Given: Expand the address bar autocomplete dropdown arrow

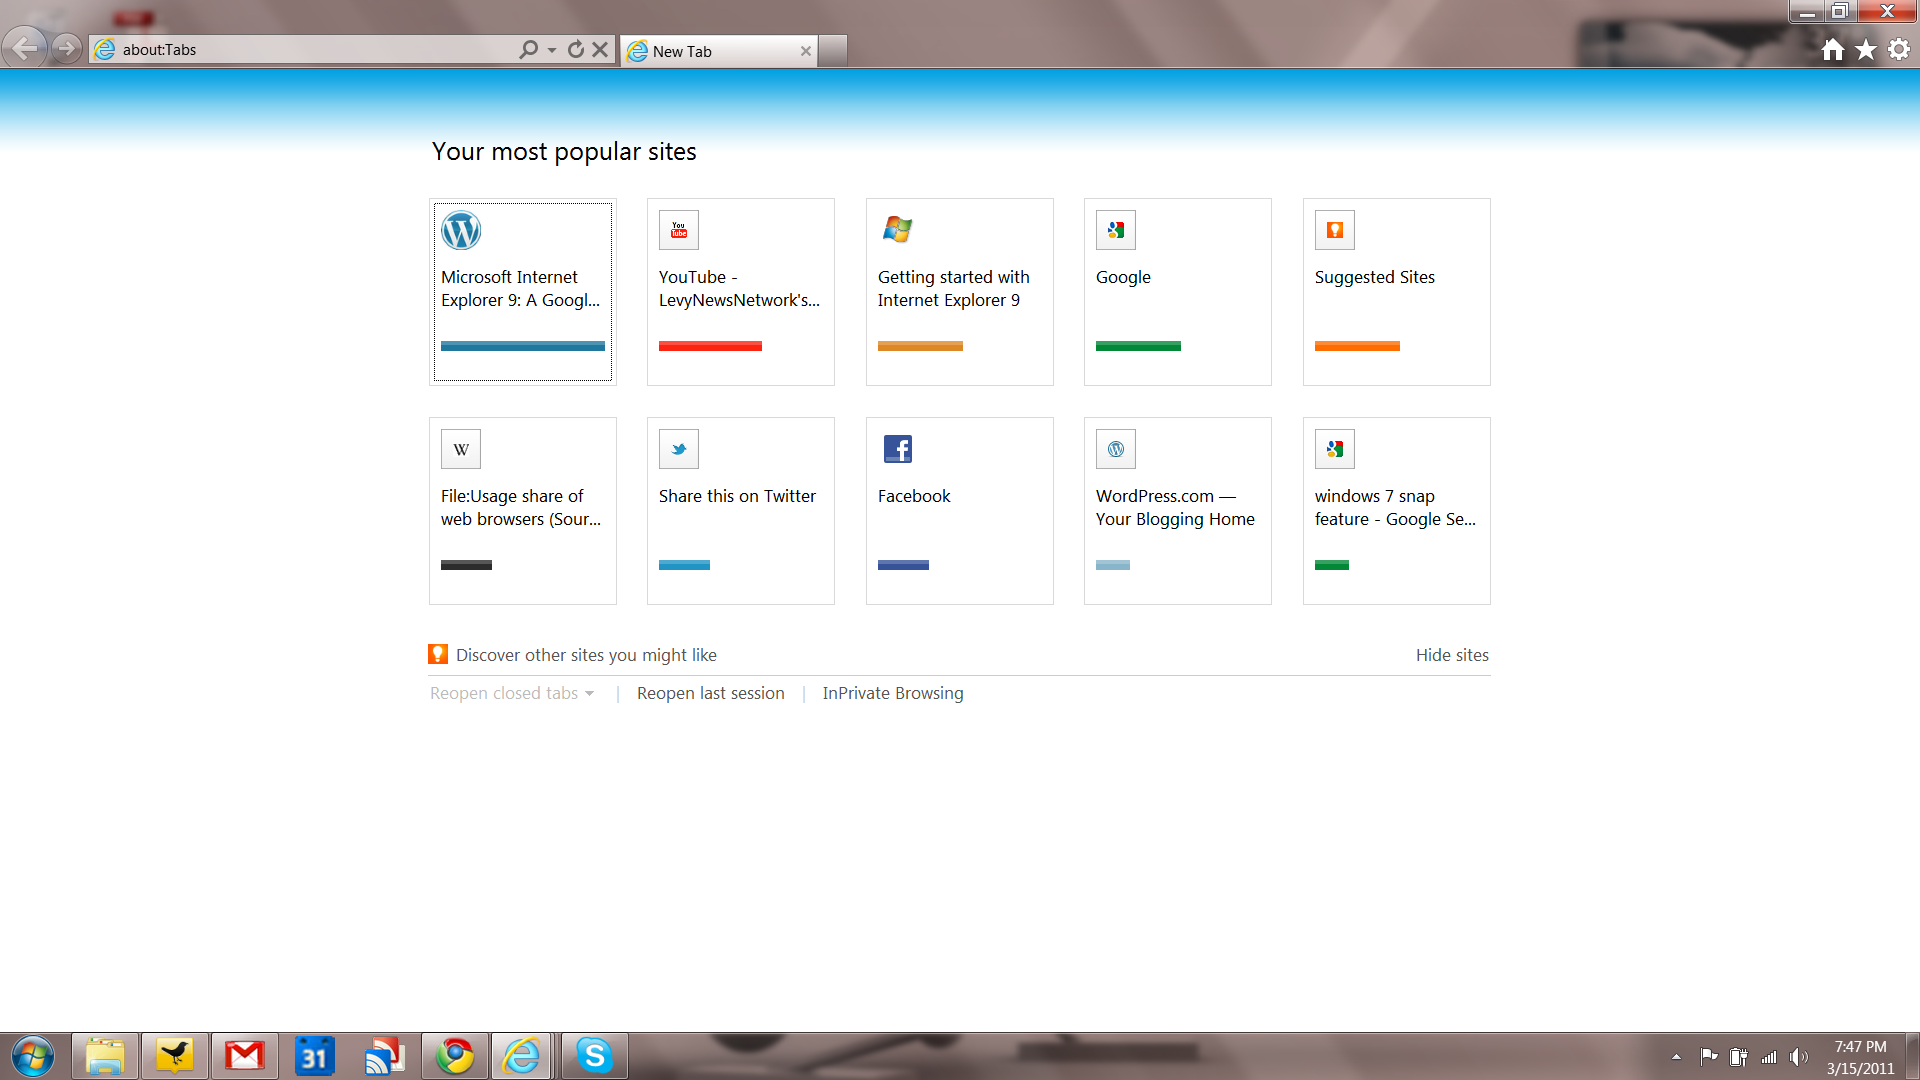Looking at the screenshot, I should tap(552, 50).
